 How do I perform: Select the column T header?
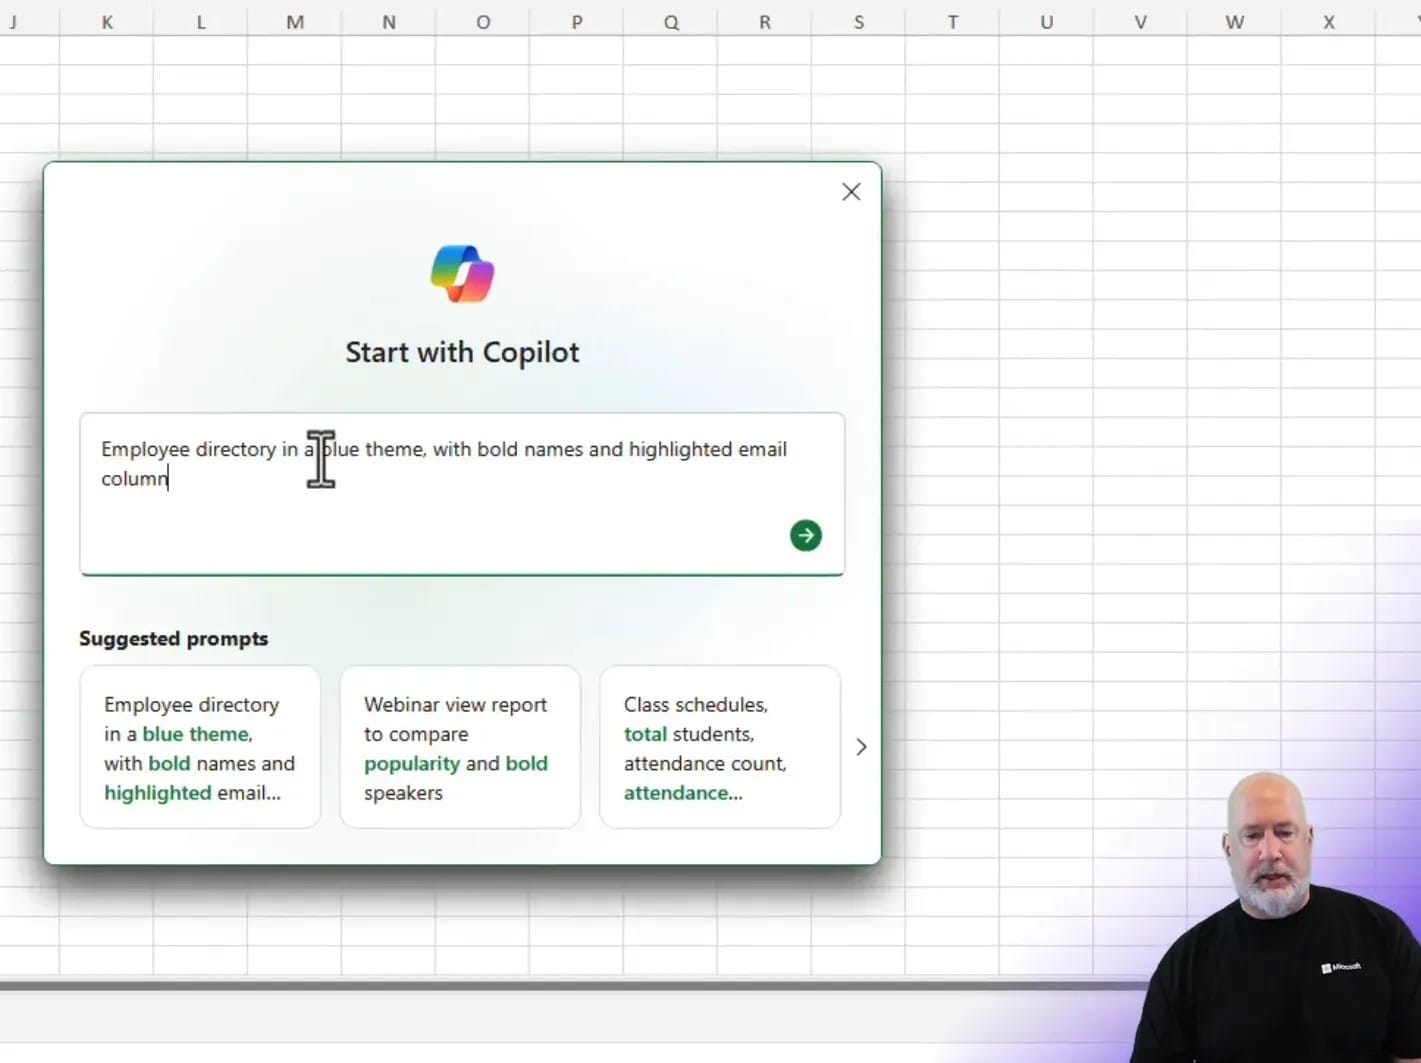[952, 21]
